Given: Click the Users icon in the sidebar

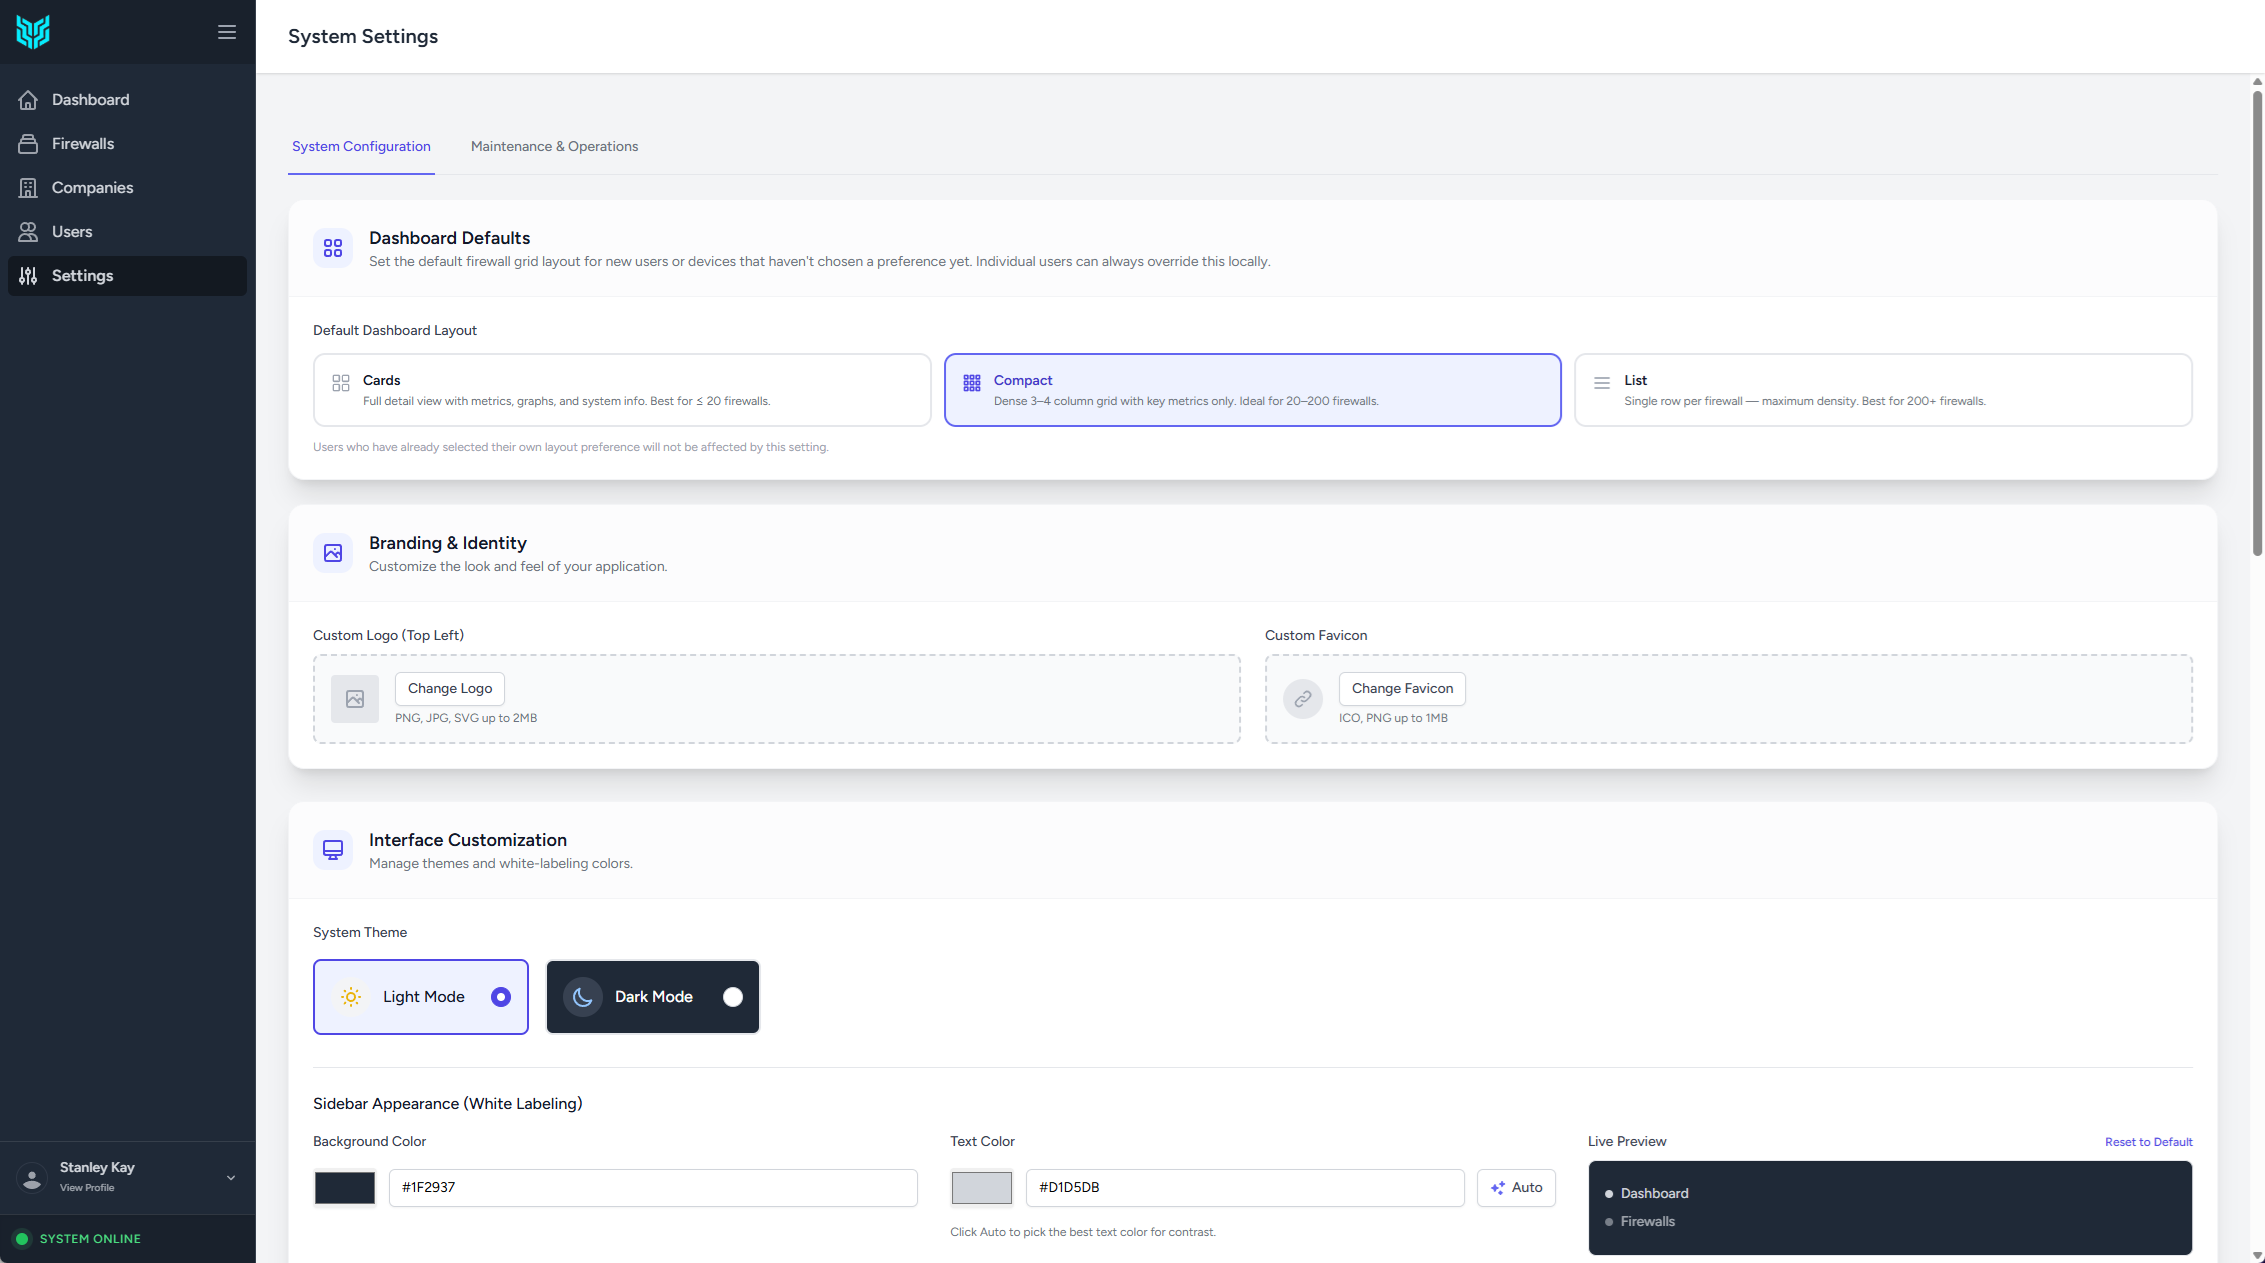Looking at the screenshot, I should pos(28,232).
